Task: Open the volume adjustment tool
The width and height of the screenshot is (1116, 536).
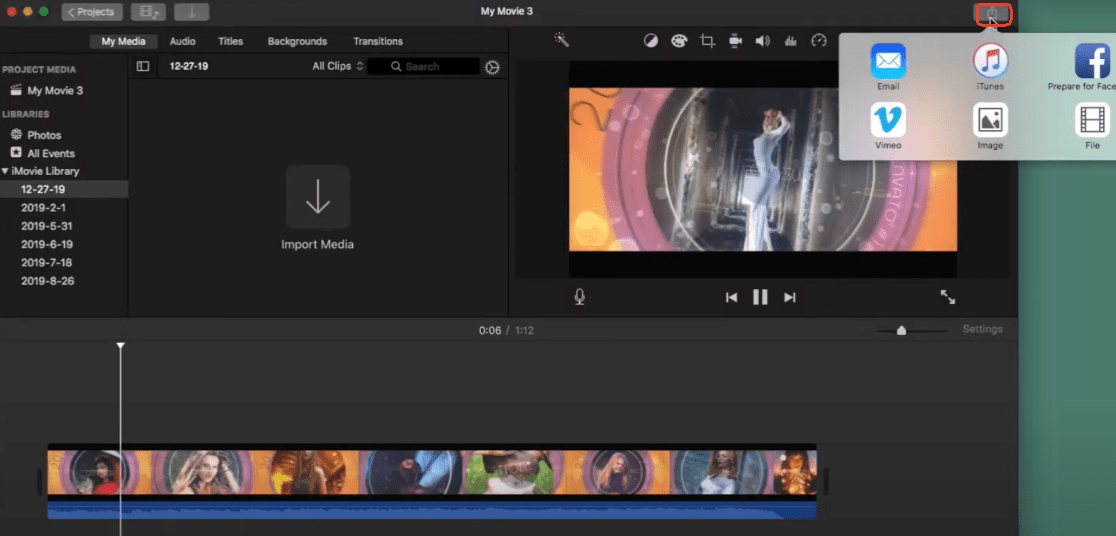Action: point(763,41)
